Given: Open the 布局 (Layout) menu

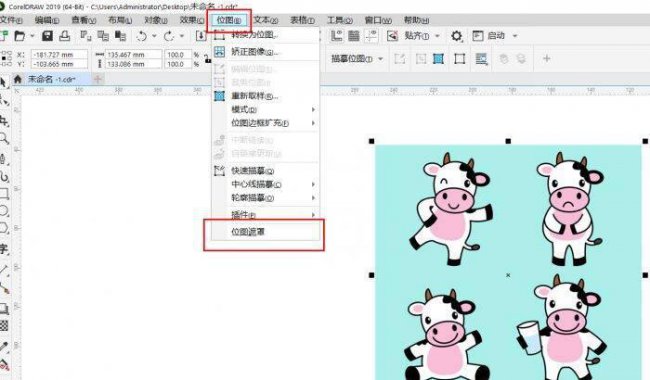Looking at the screenshot, I should pos(120,20).
